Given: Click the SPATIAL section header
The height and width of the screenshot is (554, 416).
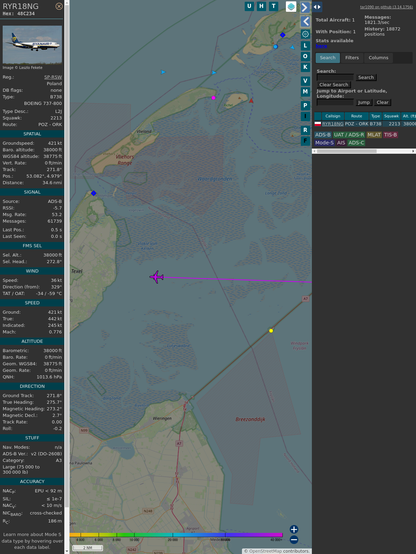Looking at the screenshot, I should point(32,134).
